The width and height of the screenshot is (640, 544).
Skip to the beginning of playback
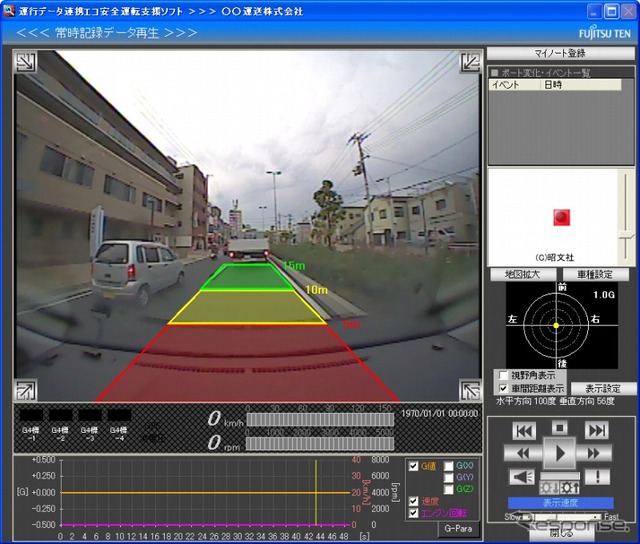pos(524,431)
